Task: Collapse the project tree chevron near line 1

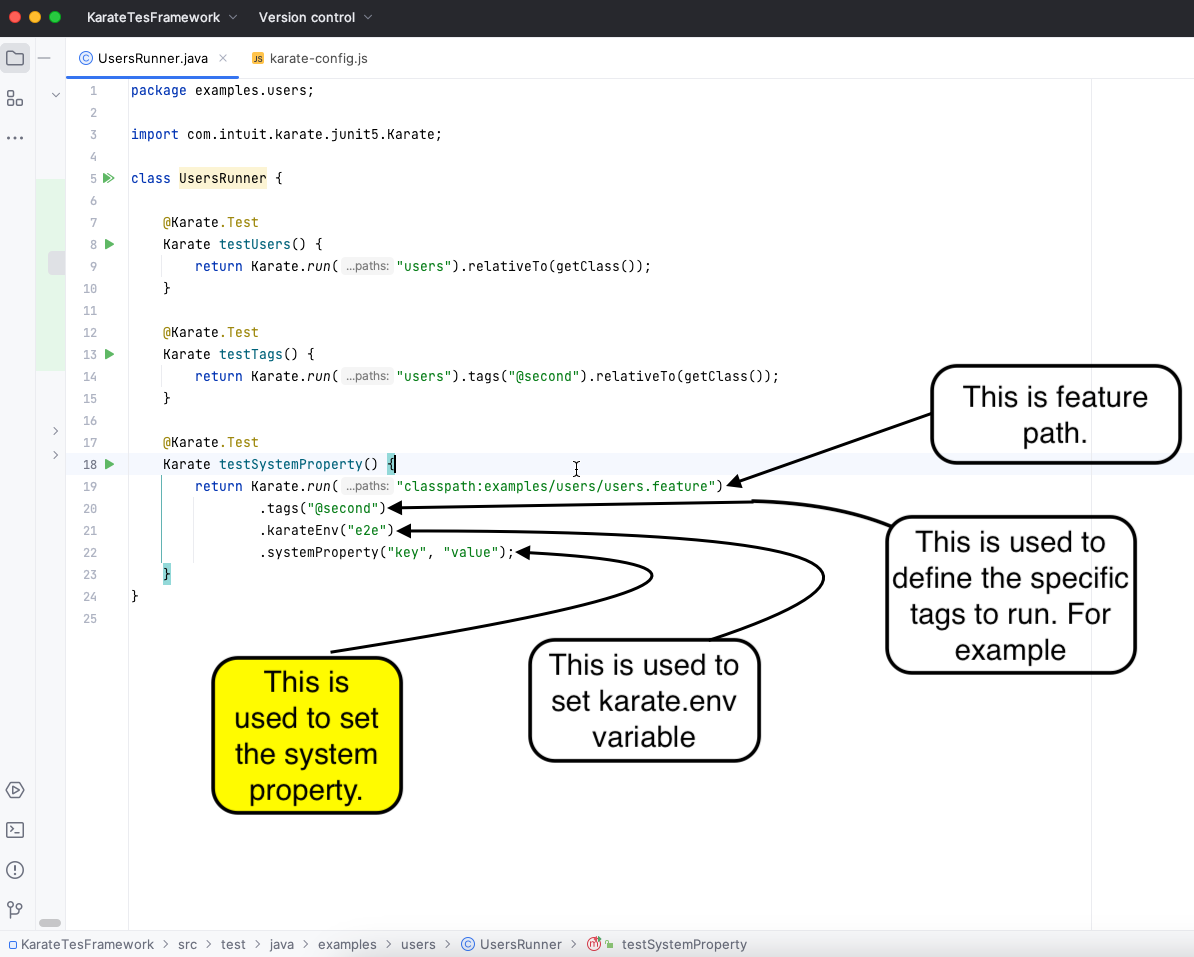Action: point(56,95)
